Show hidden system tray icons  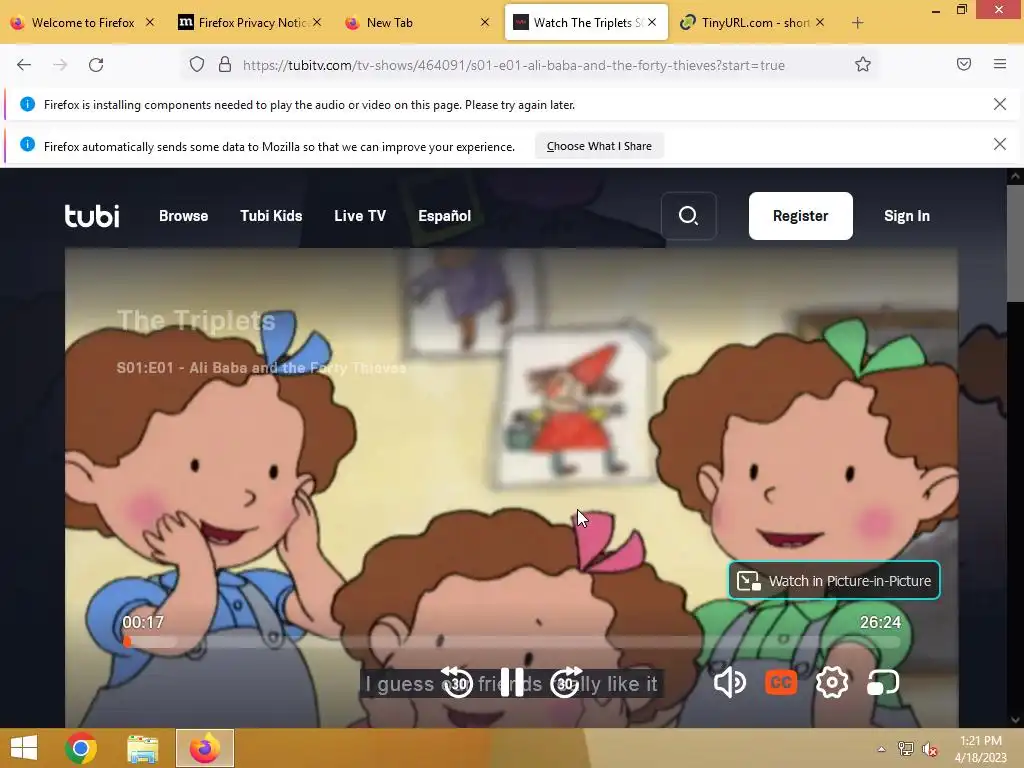pos(882,749)
